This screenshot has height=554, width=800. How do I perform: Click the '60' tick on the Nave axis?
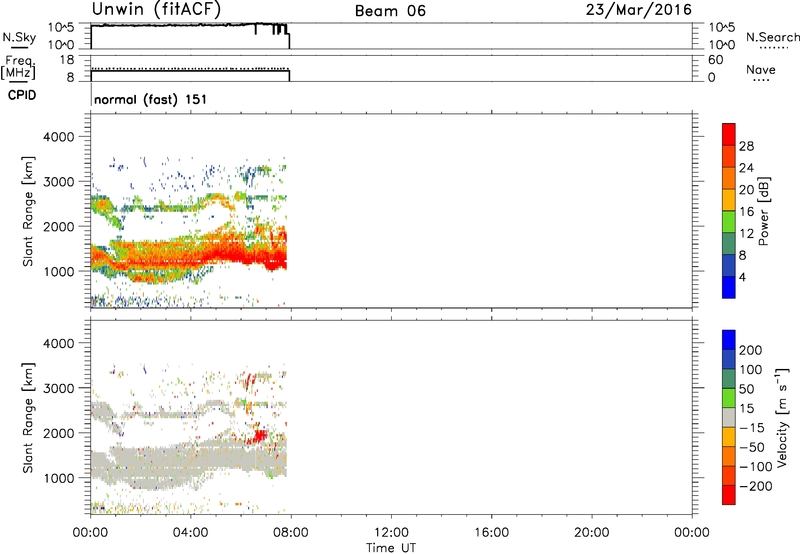tap(715, 60)
